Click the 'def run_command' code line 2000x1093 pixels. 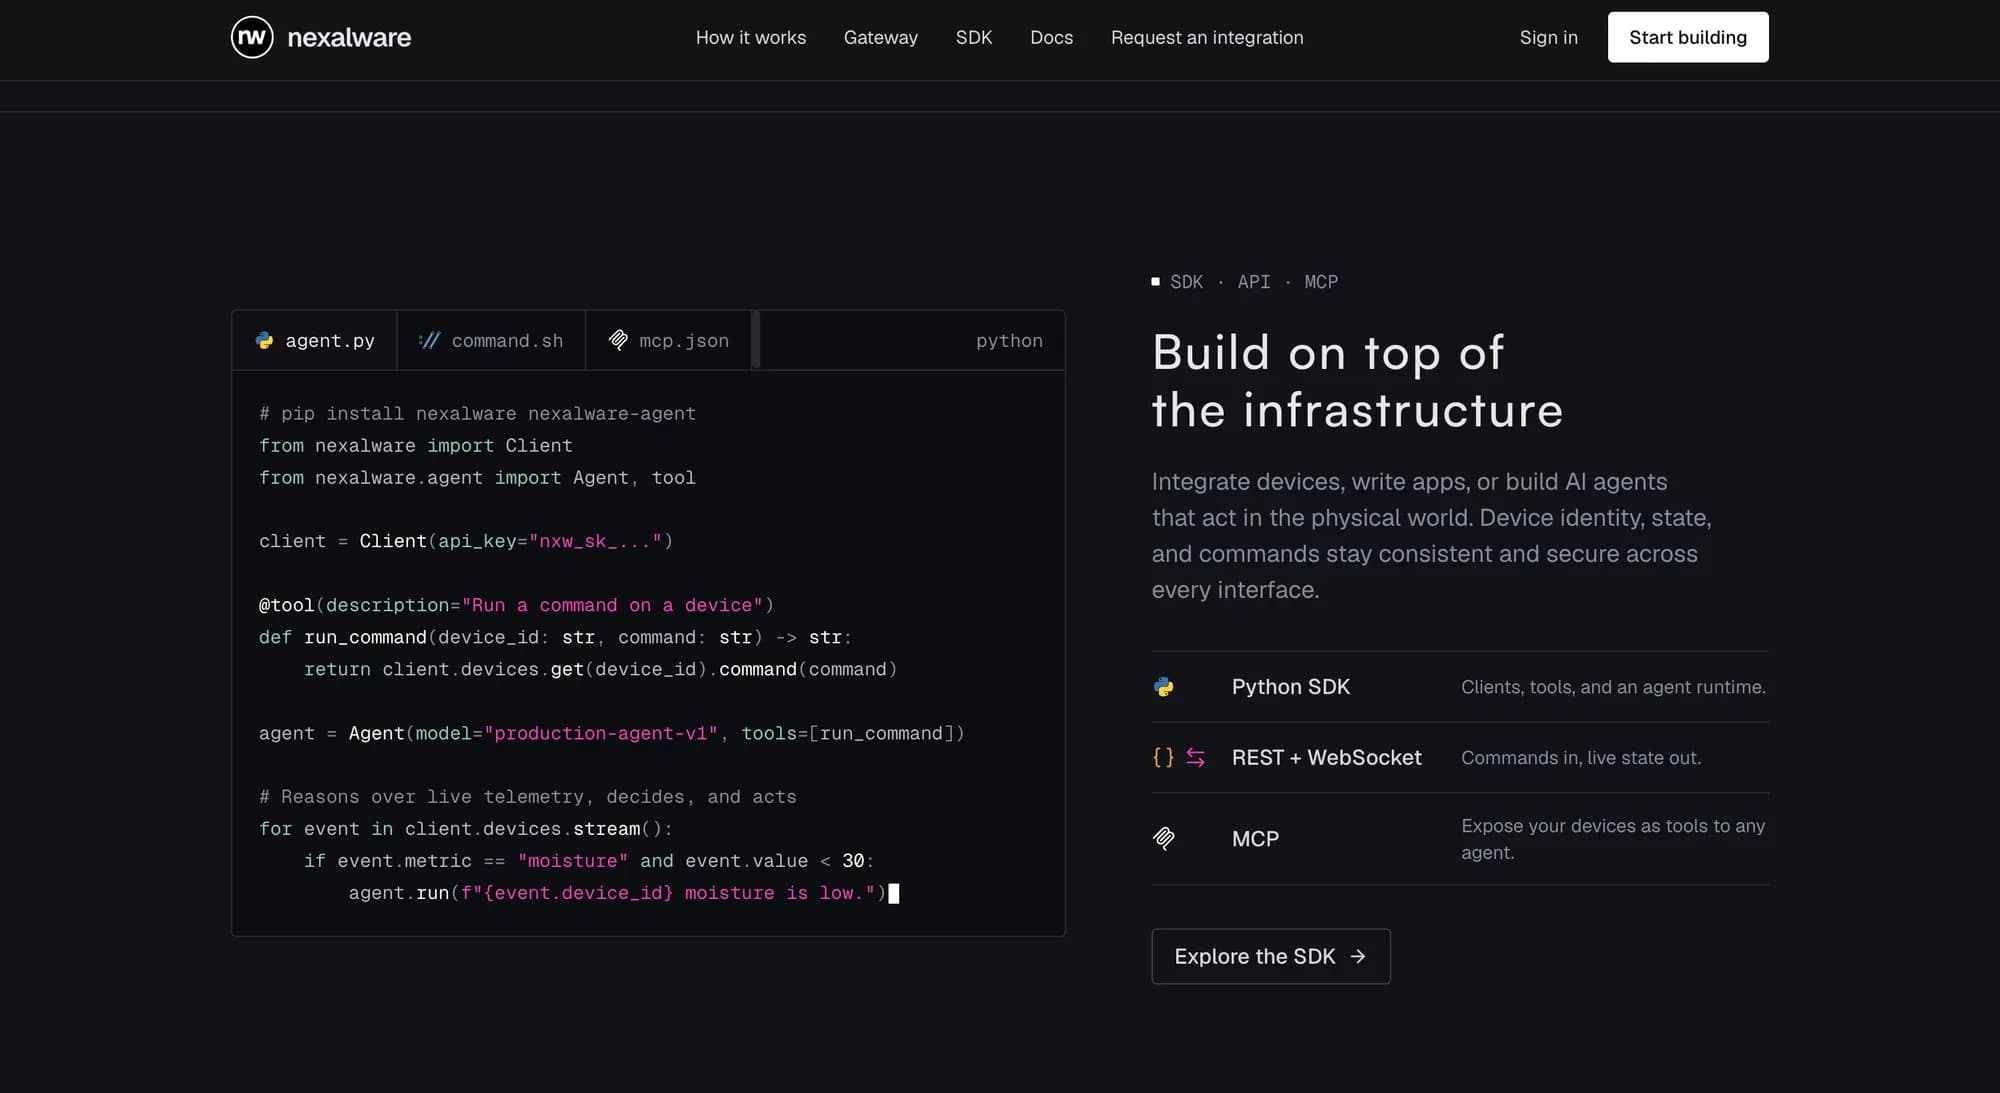[556, 638]
